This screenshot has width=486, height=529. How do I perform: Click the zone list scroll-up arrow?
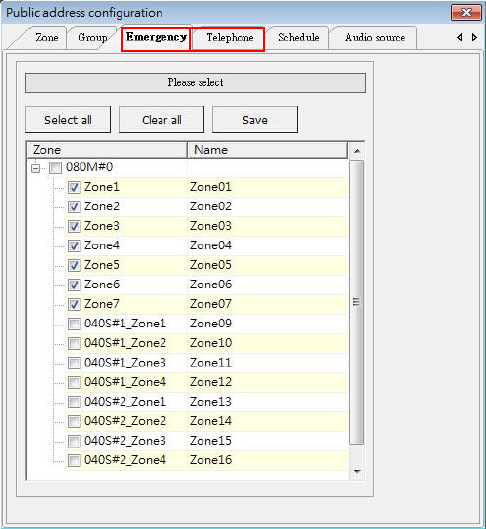pyautogui.click(x=357, y=151)
